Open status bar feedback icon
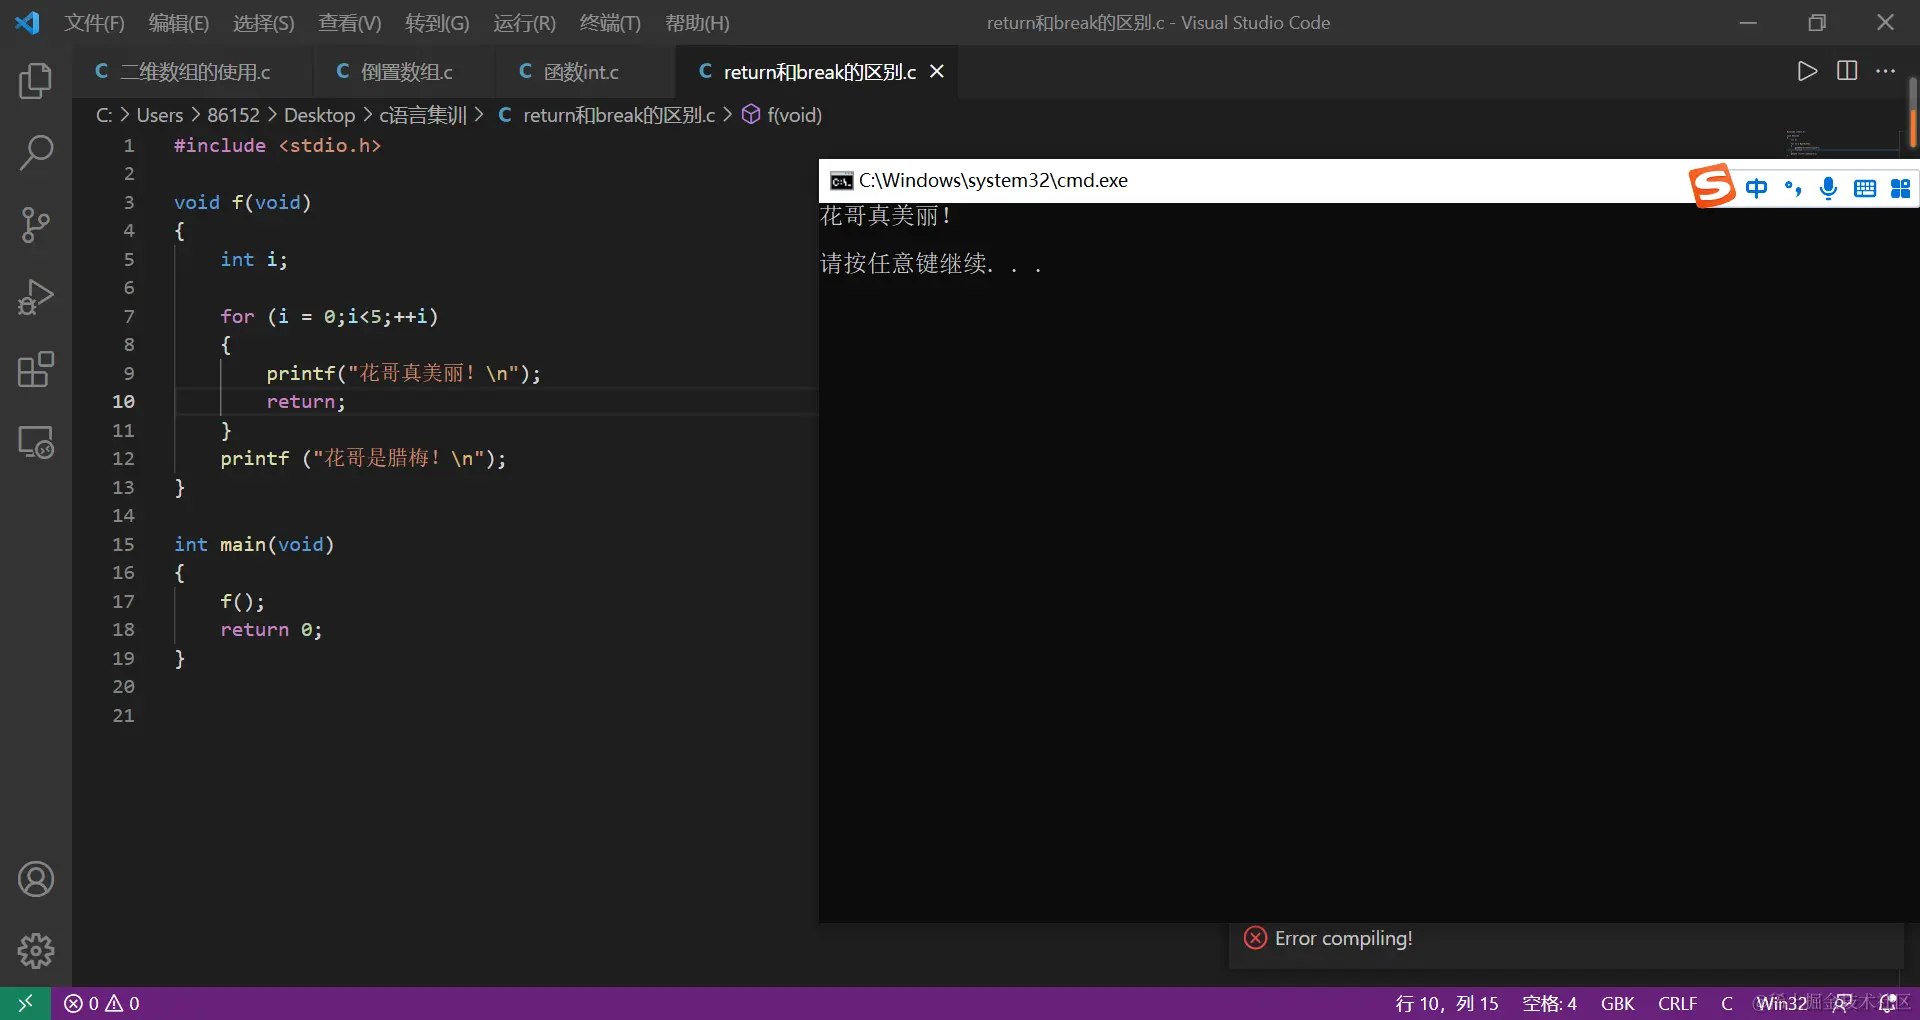 coord(1842,1003)
